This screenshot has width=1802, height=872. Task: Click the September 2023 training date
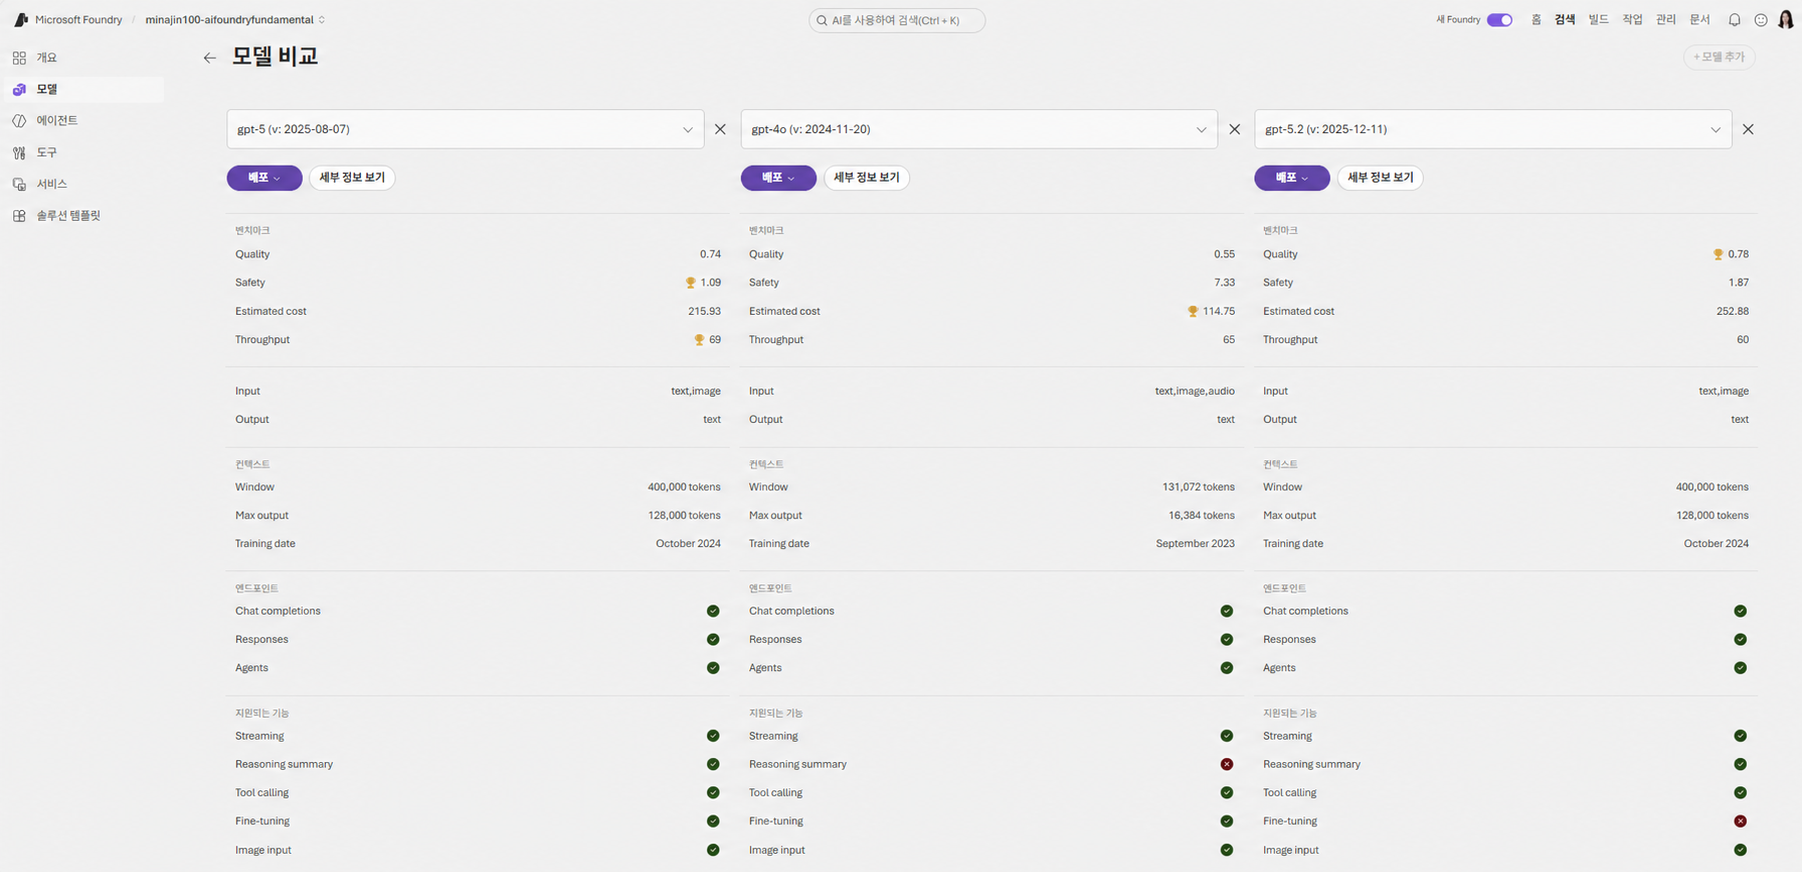coord(1195,544)
